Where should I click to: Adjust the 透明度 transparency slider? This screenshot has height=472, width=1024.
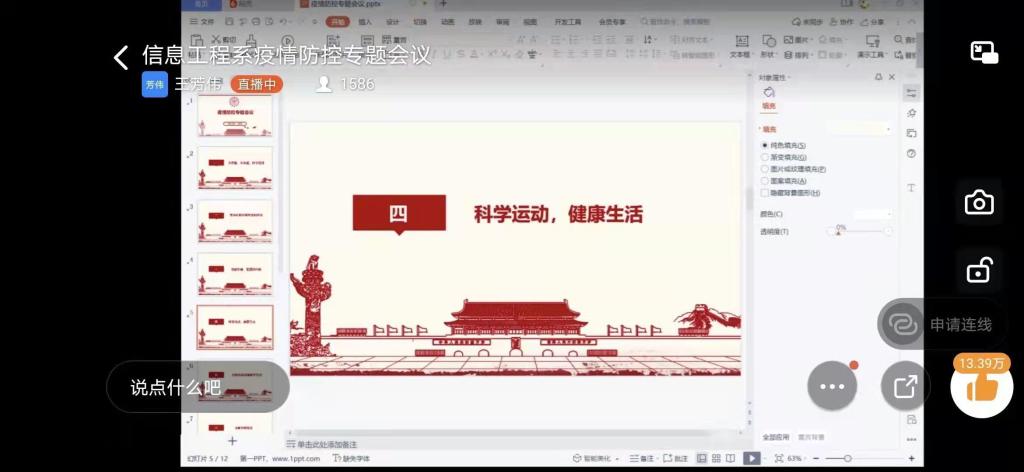[x=859, y=231]
